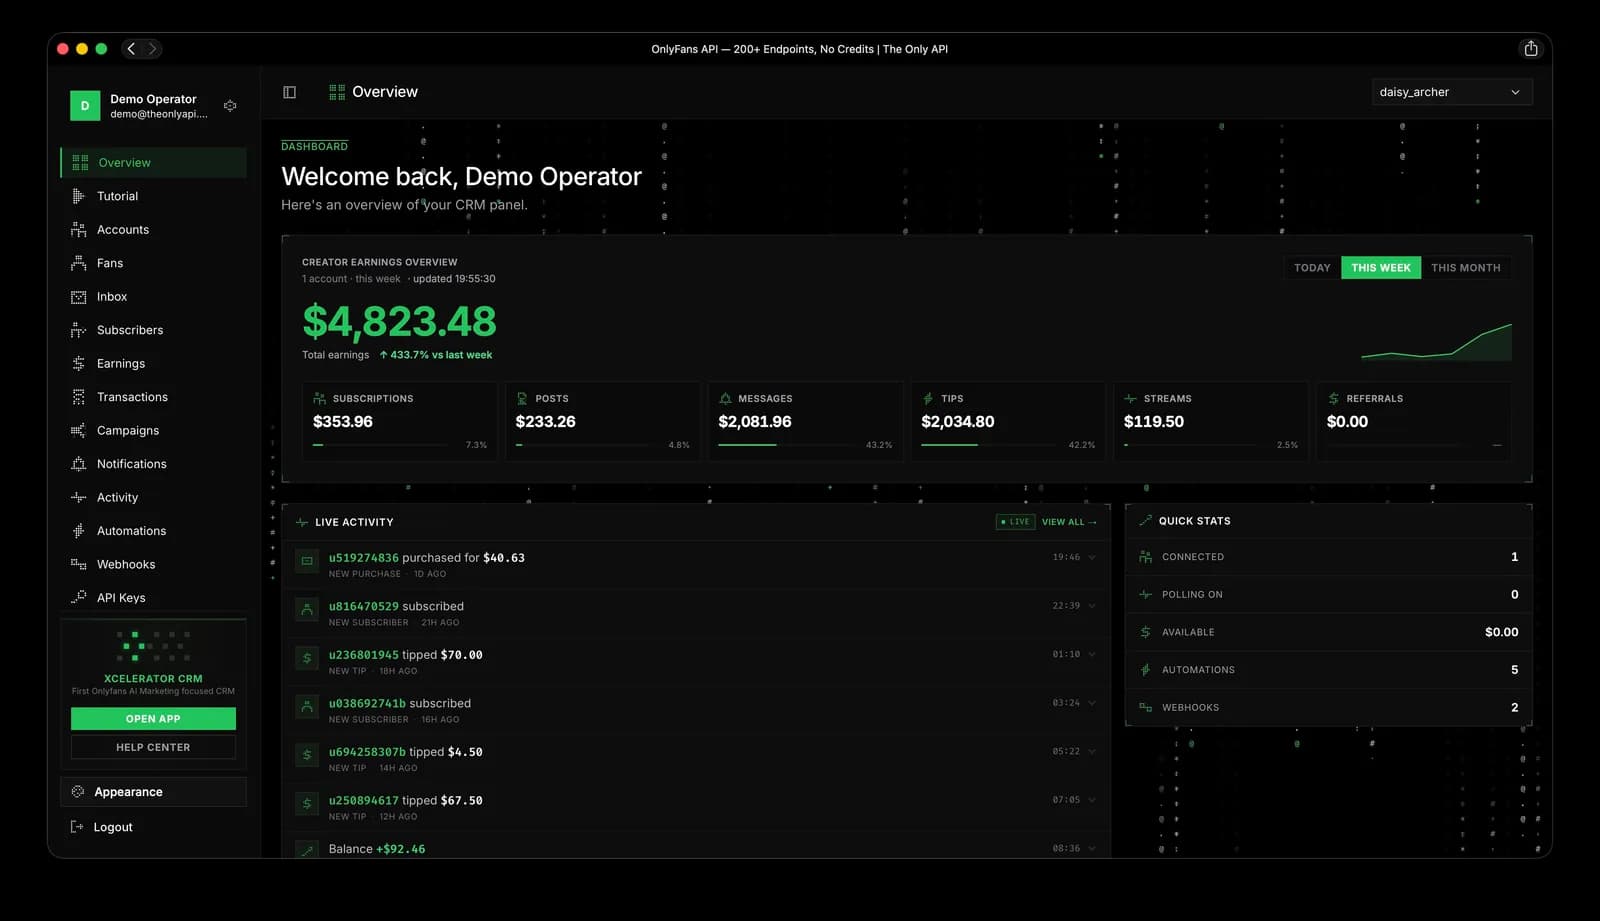Click the Fans icon in sidebar
Image resolution: width=1600 pixels, height=921 pixels.
[x=78, y=263]
